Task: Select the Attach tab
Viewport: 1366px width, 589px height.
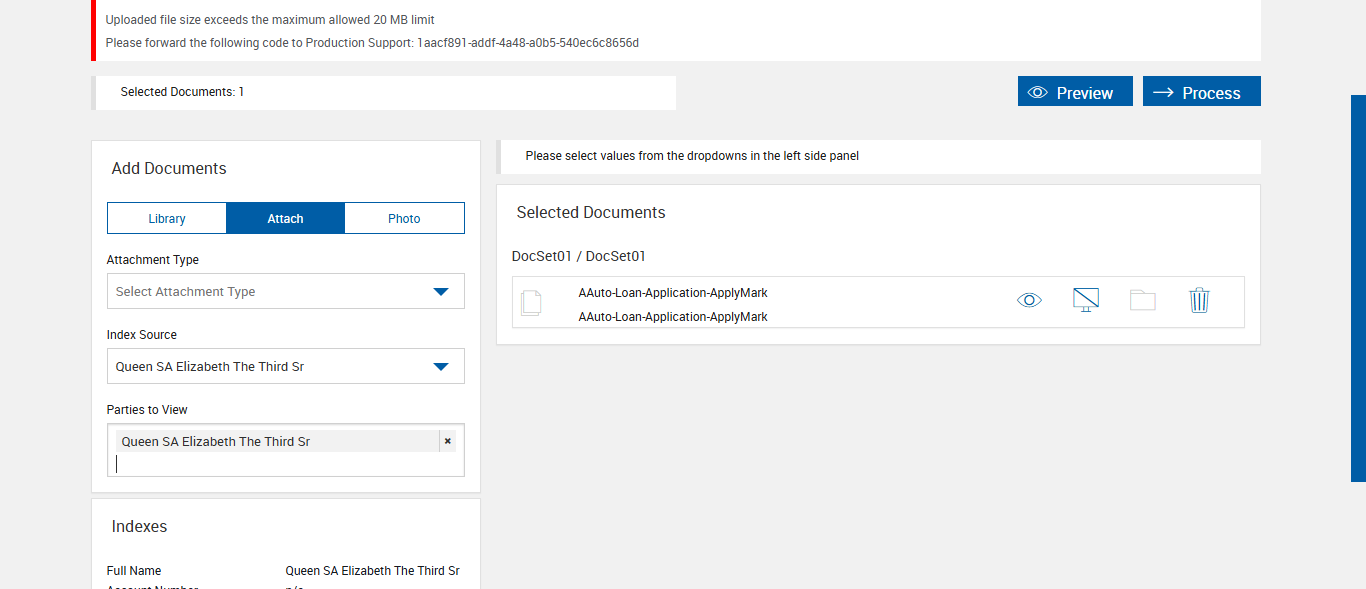Action: 285,218
